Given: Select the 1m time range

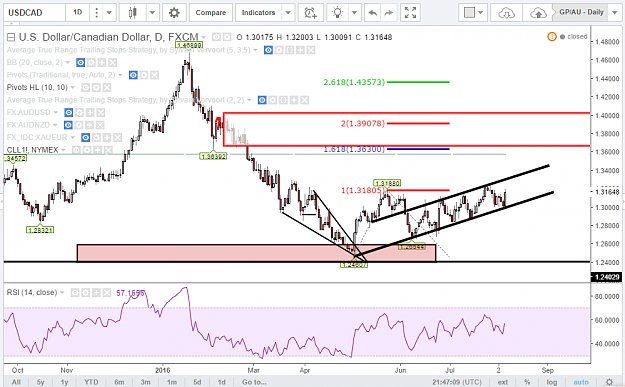Looking at the screenshot, I should tap(172, 382).
